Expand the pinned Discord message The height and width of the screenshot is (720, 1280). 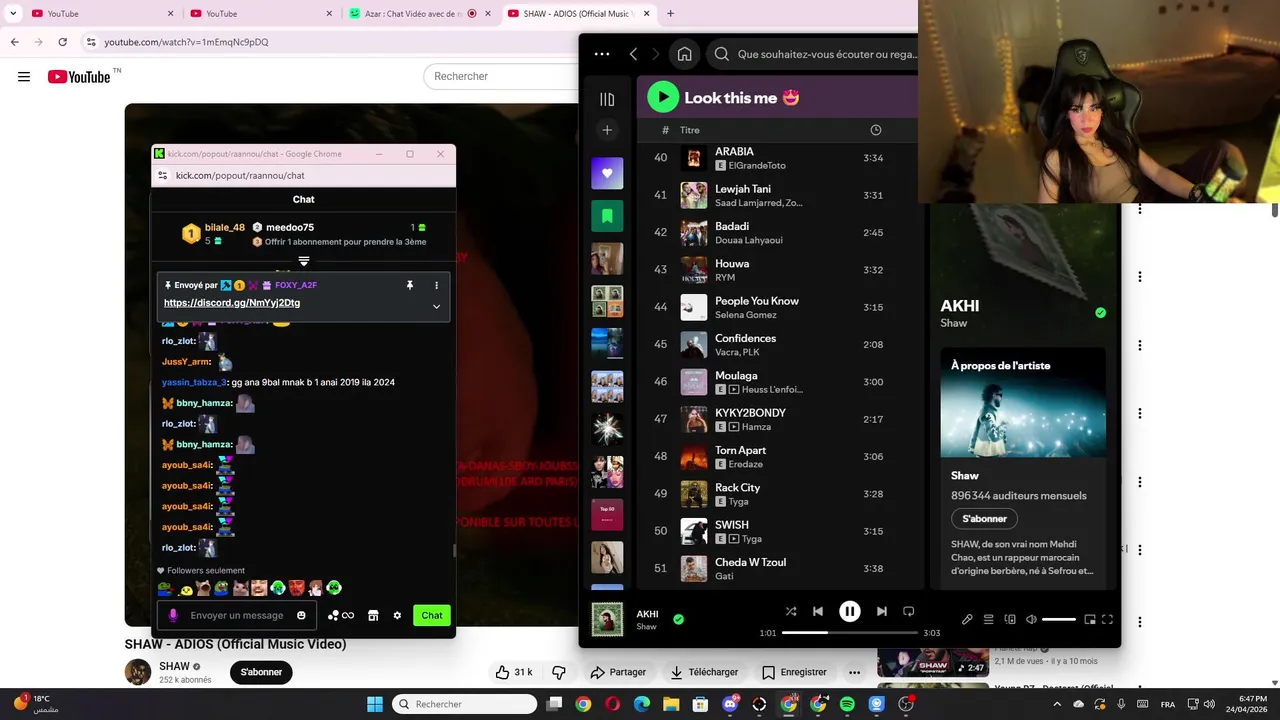[x=436, y=306]
